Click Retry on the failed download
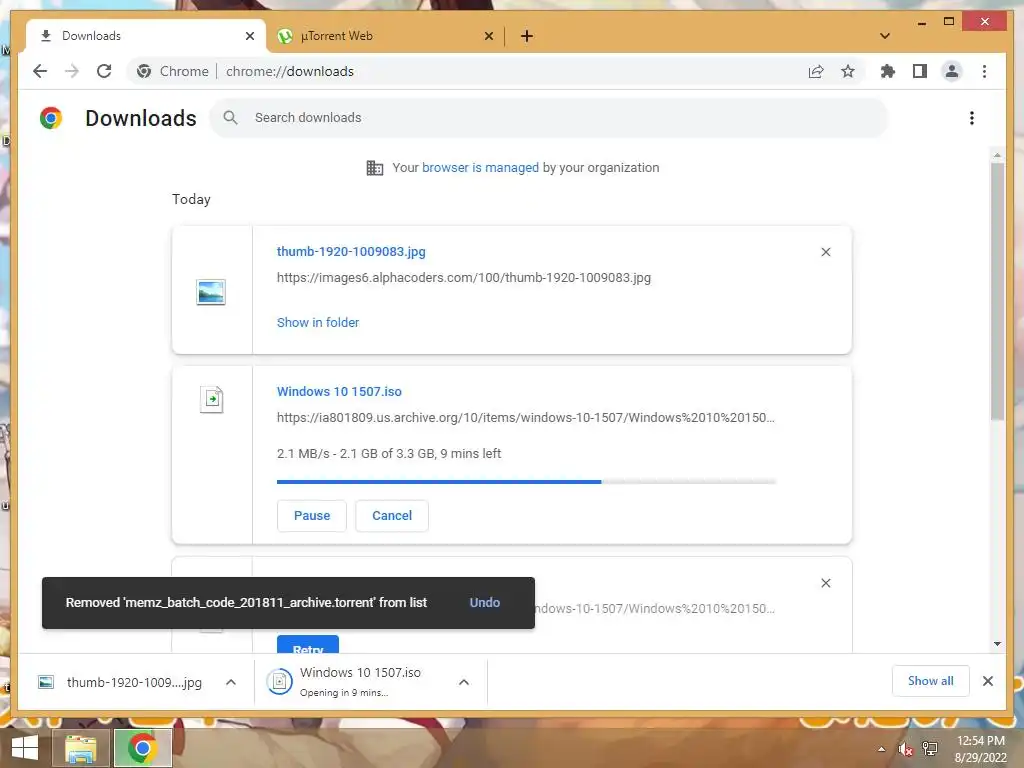The width and height of the screenshot is (1024, 768). [308, 645]
